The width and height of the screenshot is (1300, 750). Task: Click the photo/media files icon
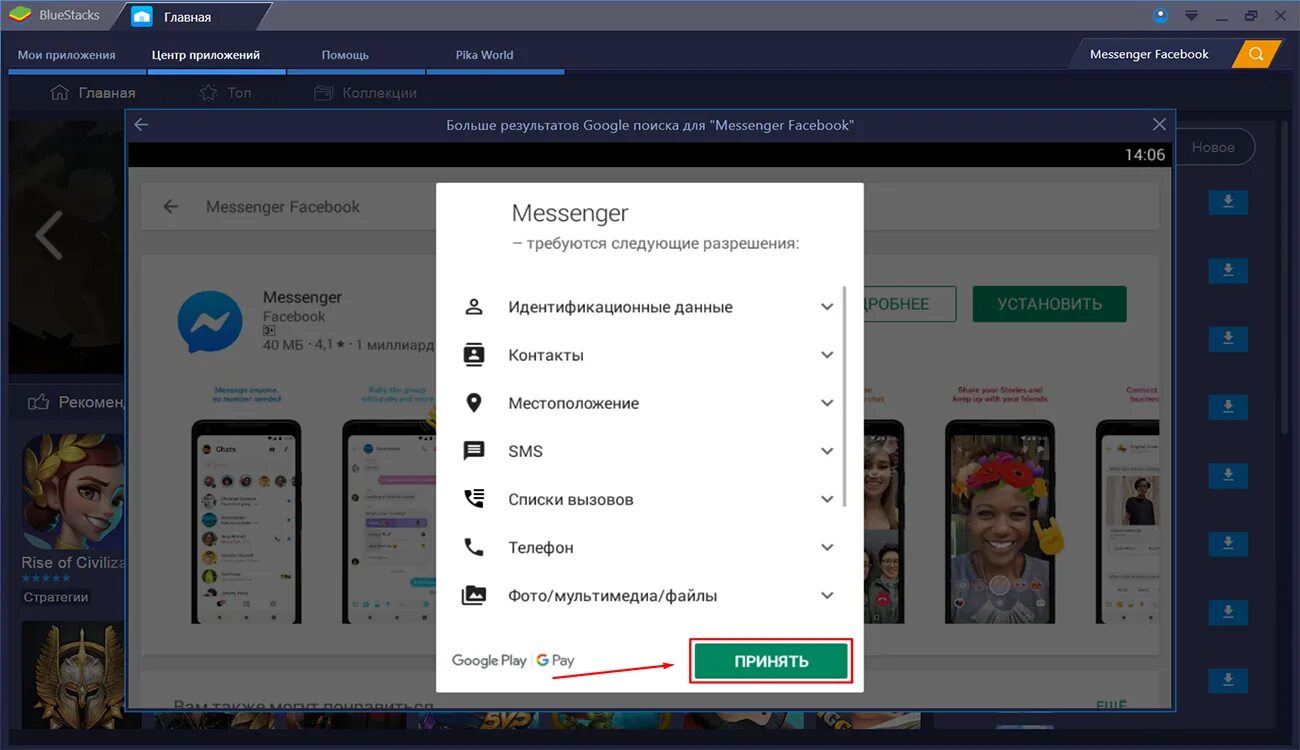click(x=474, y=595)
